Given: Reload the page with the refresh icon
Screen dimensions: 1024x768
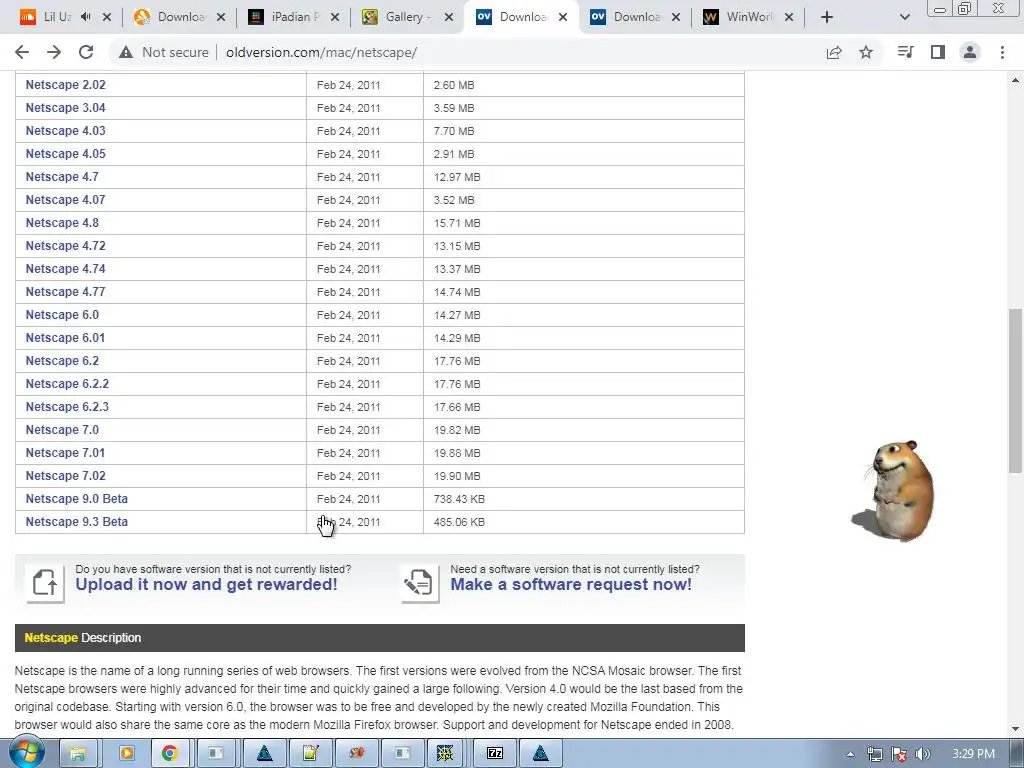Looking at the screenshot, I should pyautogui.click(x=86, y=52).
